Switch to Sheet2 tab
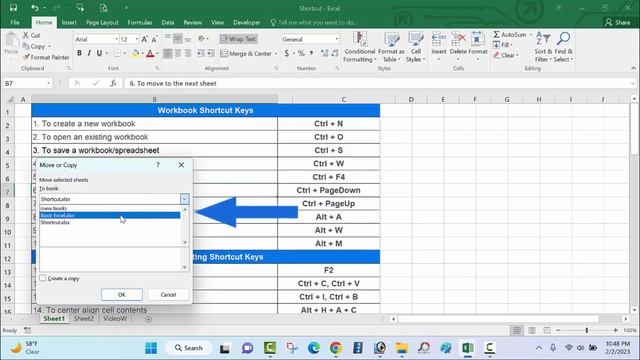 tap(84, 319)
